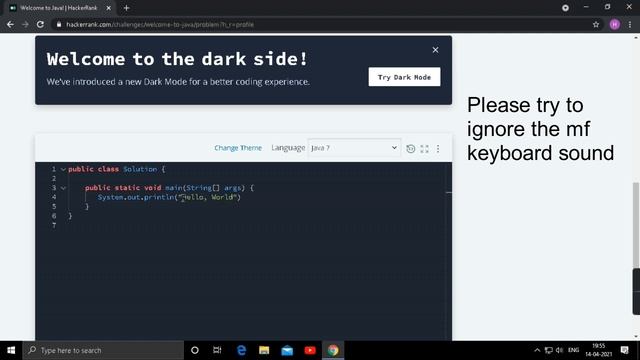The height and width of the screenshot is (360, 640).
Task: Reload the HackerRank page
Action: coord(40,24)
